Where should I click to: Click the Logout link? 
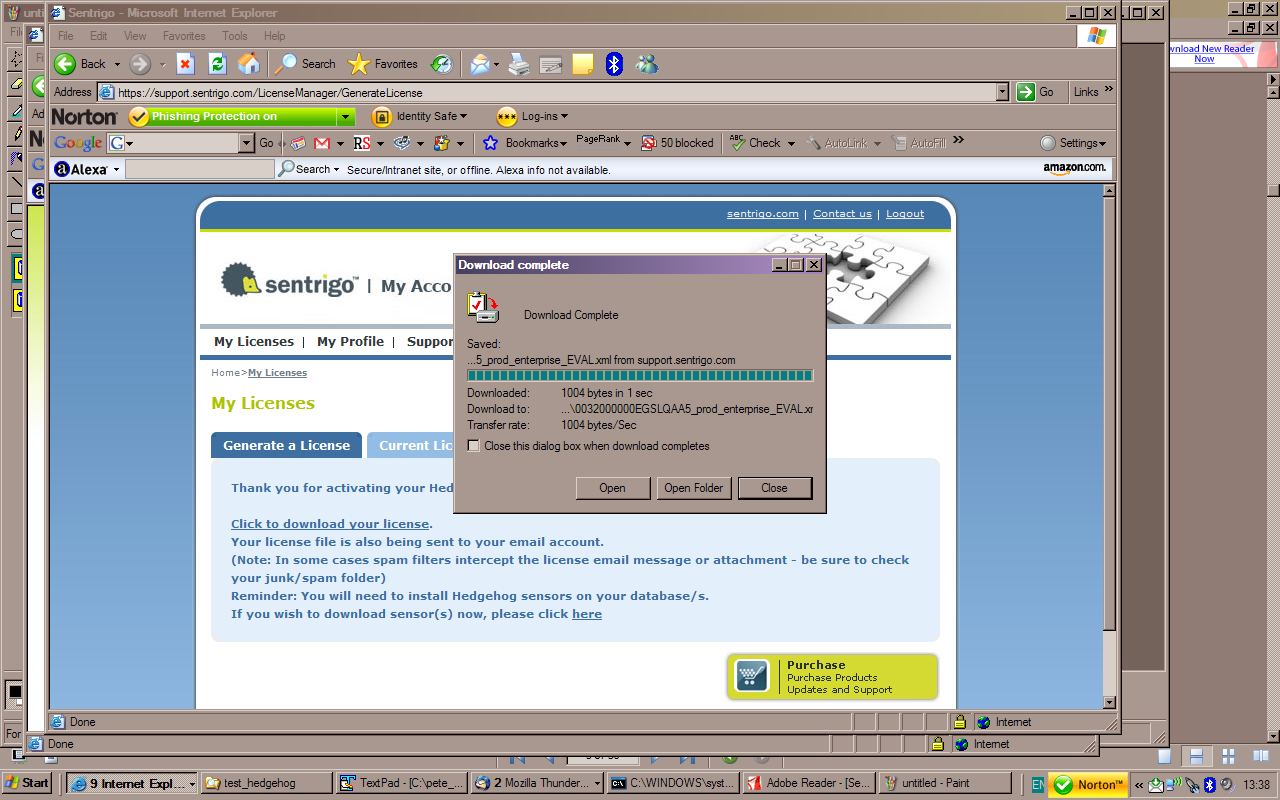click(x=905, y=214)
